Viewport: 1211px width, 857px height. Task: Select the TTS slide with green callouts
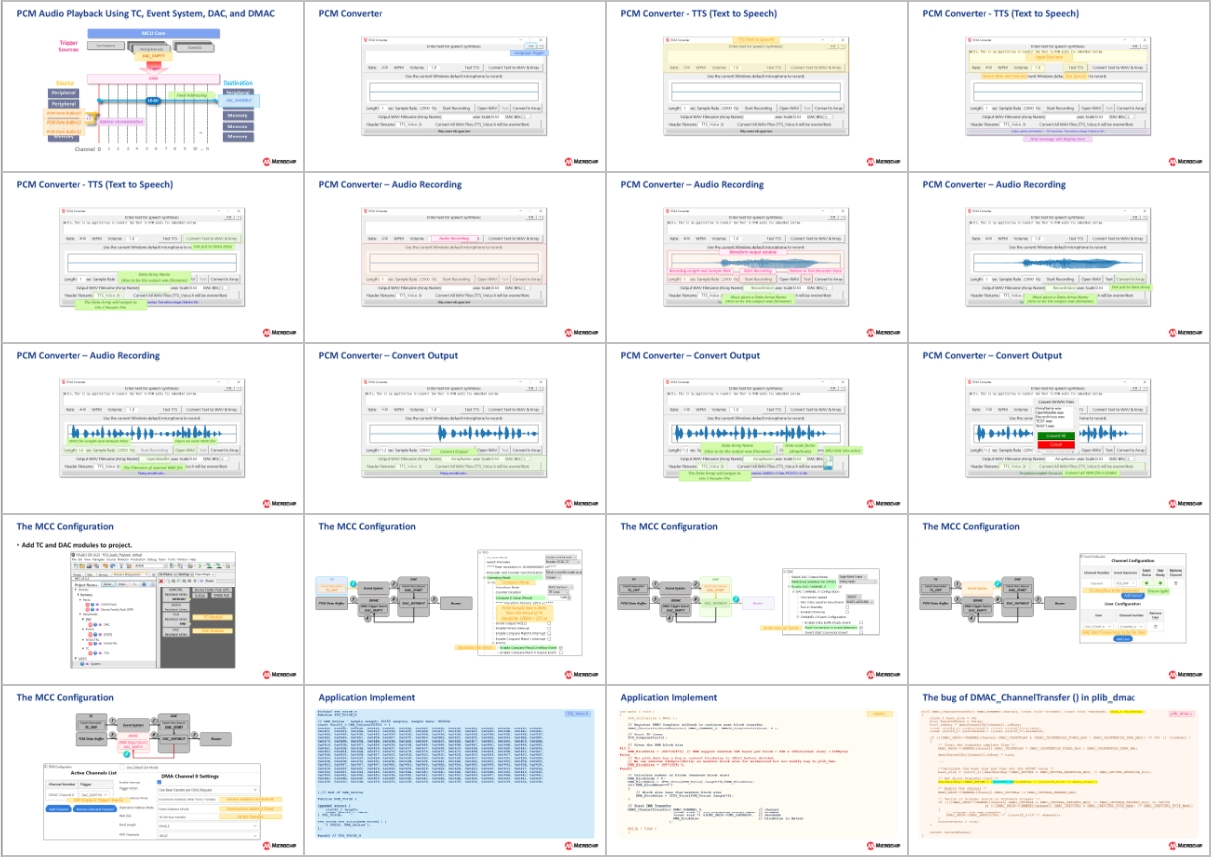coord(152,258)
